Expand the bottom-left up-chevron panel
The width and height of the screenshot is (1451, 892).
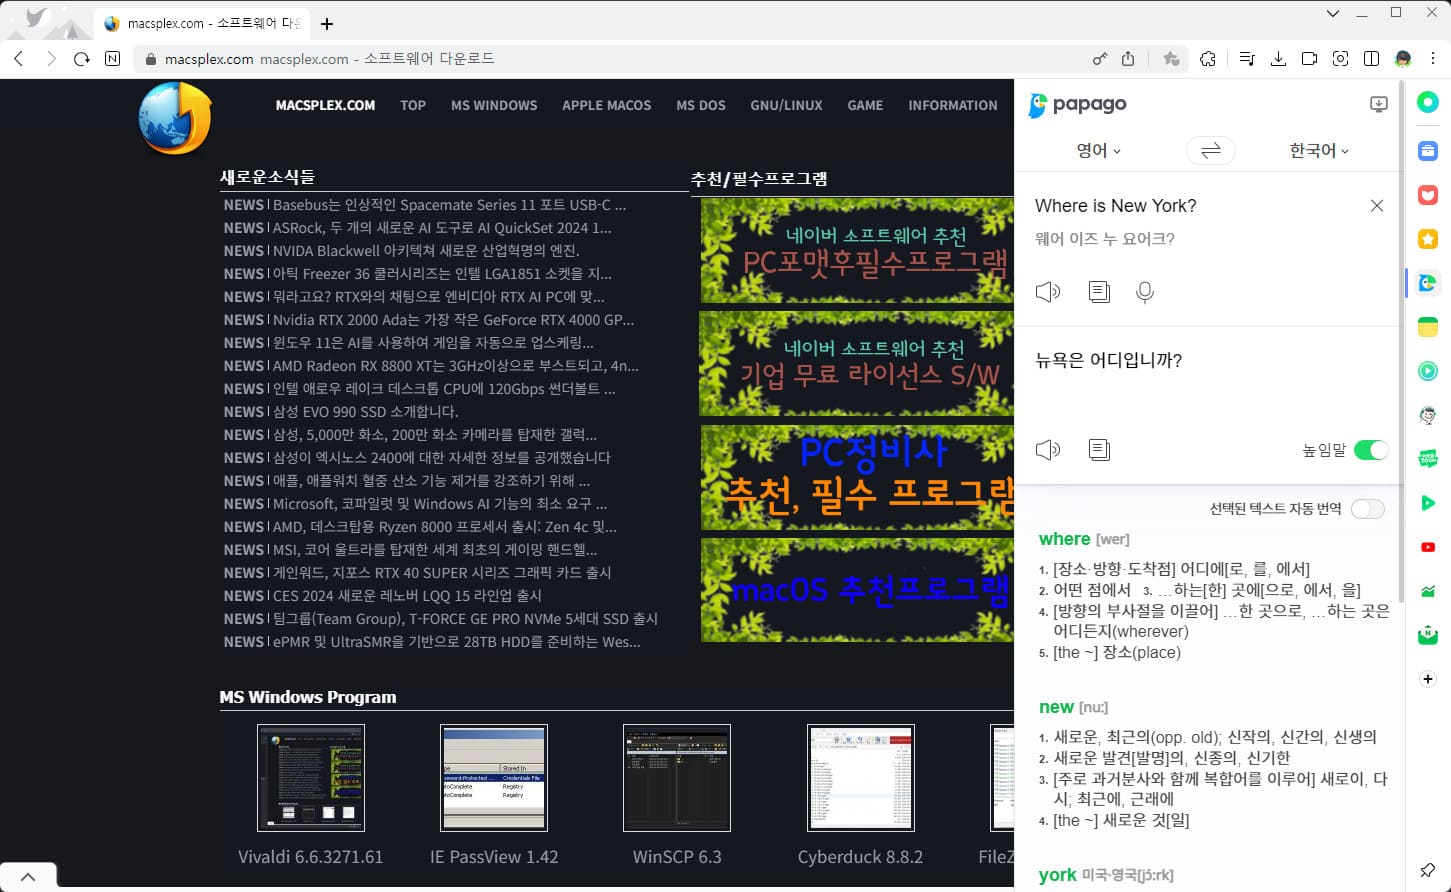pyautogui.click(x=28, y=877)
